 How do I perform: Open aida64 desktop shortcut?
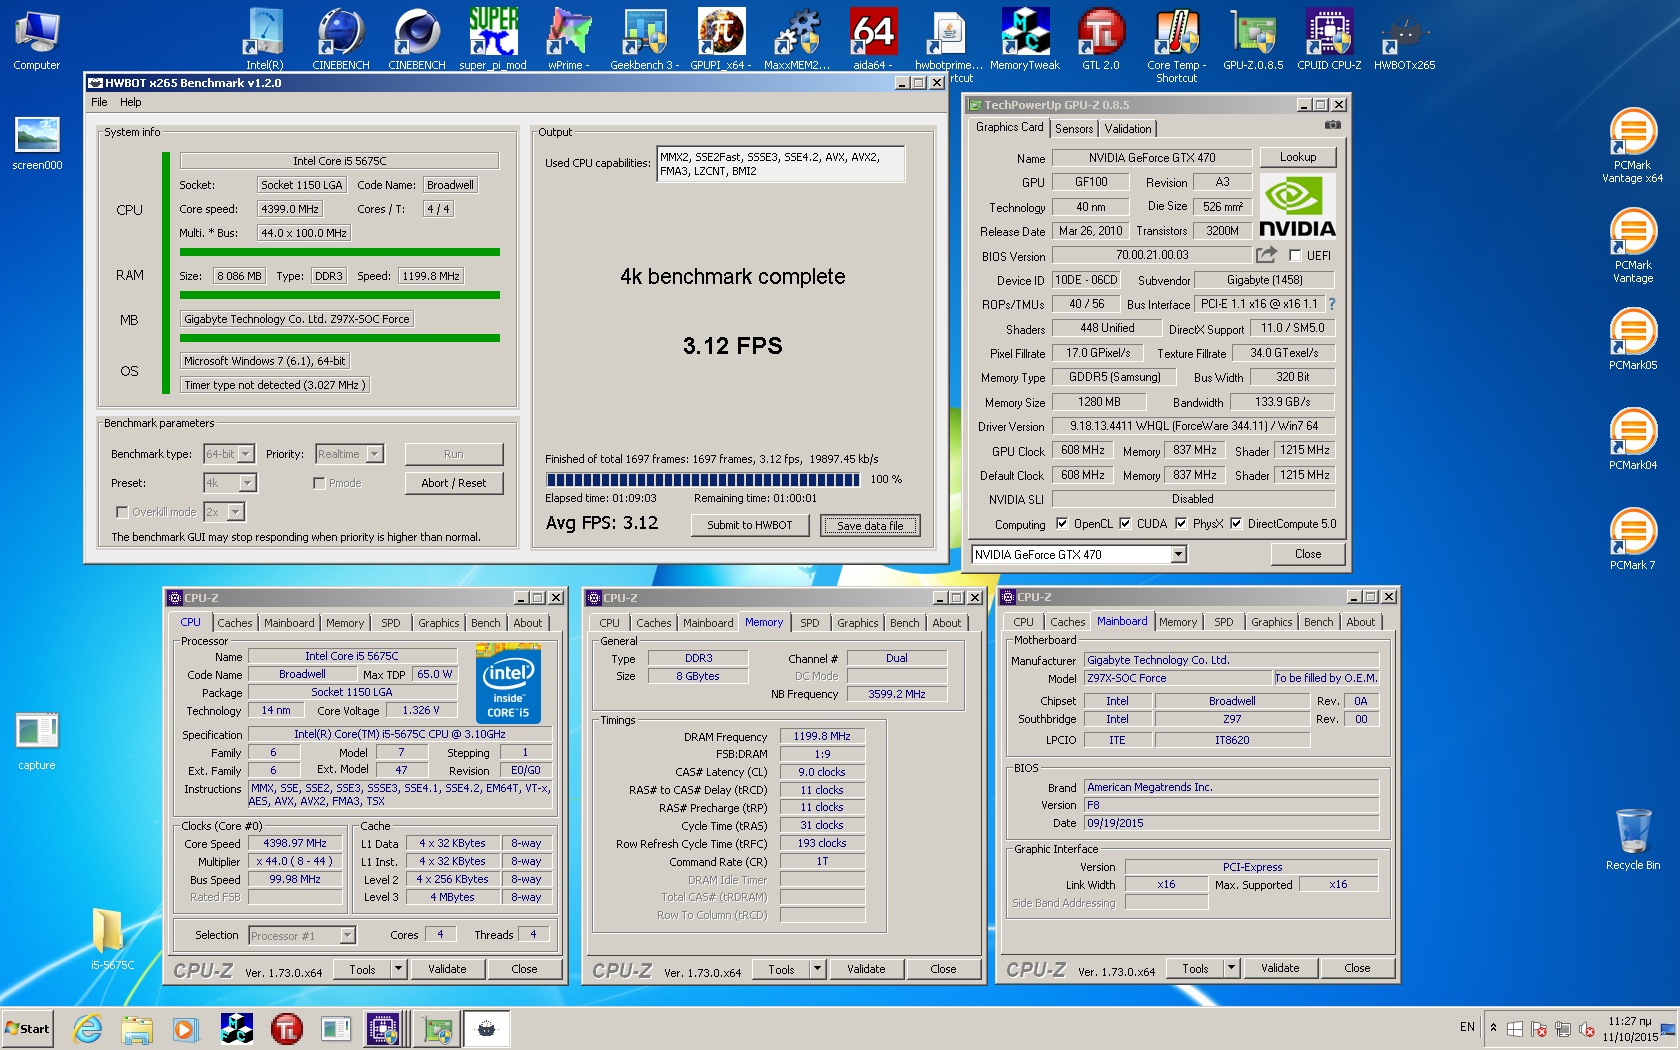(873, 40)
